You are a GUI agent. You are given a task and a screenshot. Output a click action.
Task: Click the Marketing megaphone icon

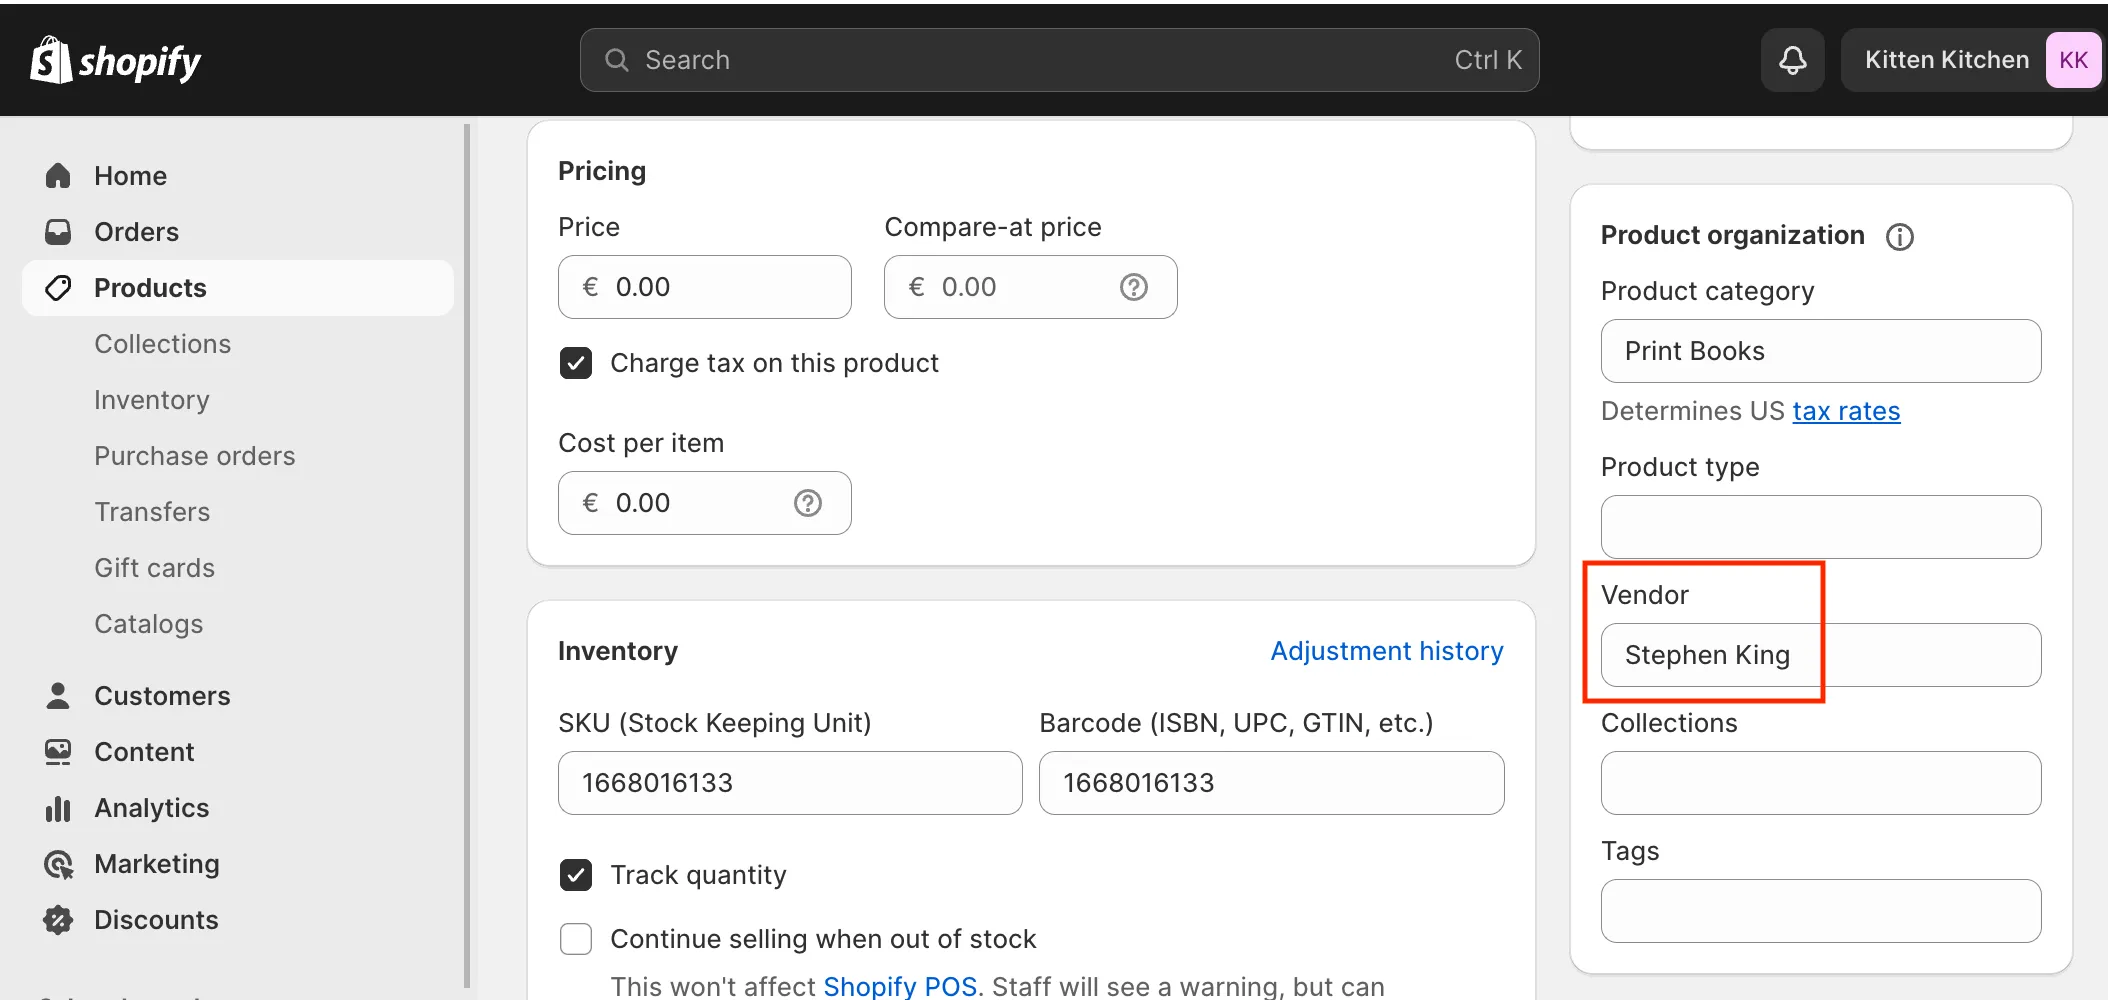(58, 863)
